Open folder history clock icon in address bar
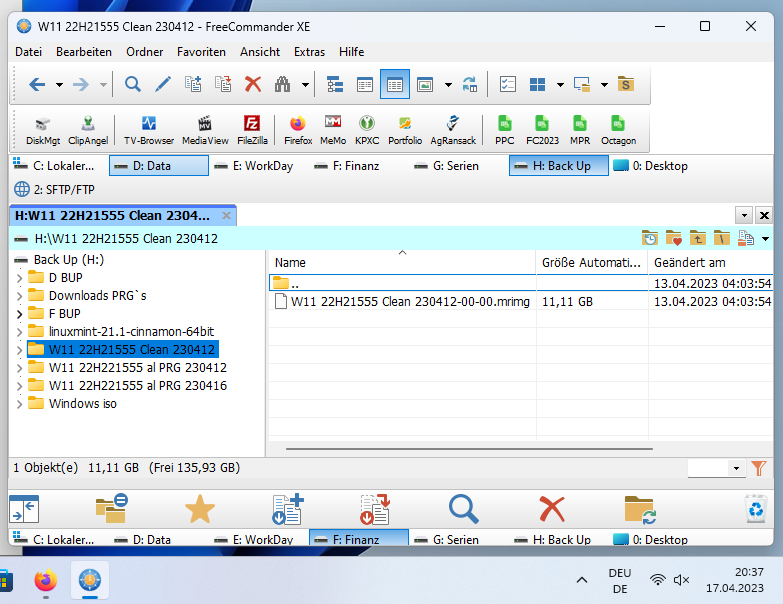 click(x=650, y=239)
